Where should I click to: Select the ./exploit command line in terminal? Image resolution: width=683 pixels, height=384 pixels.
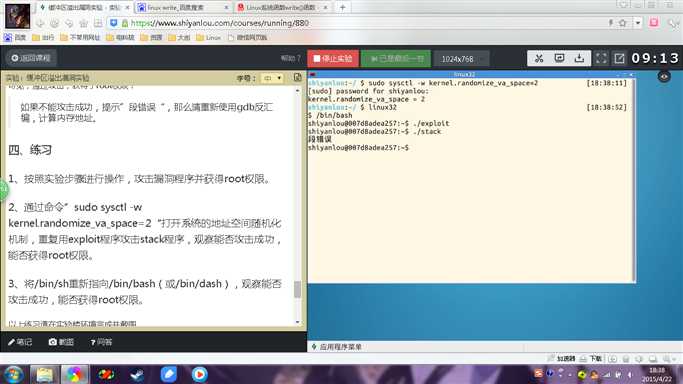pos(379,124)
